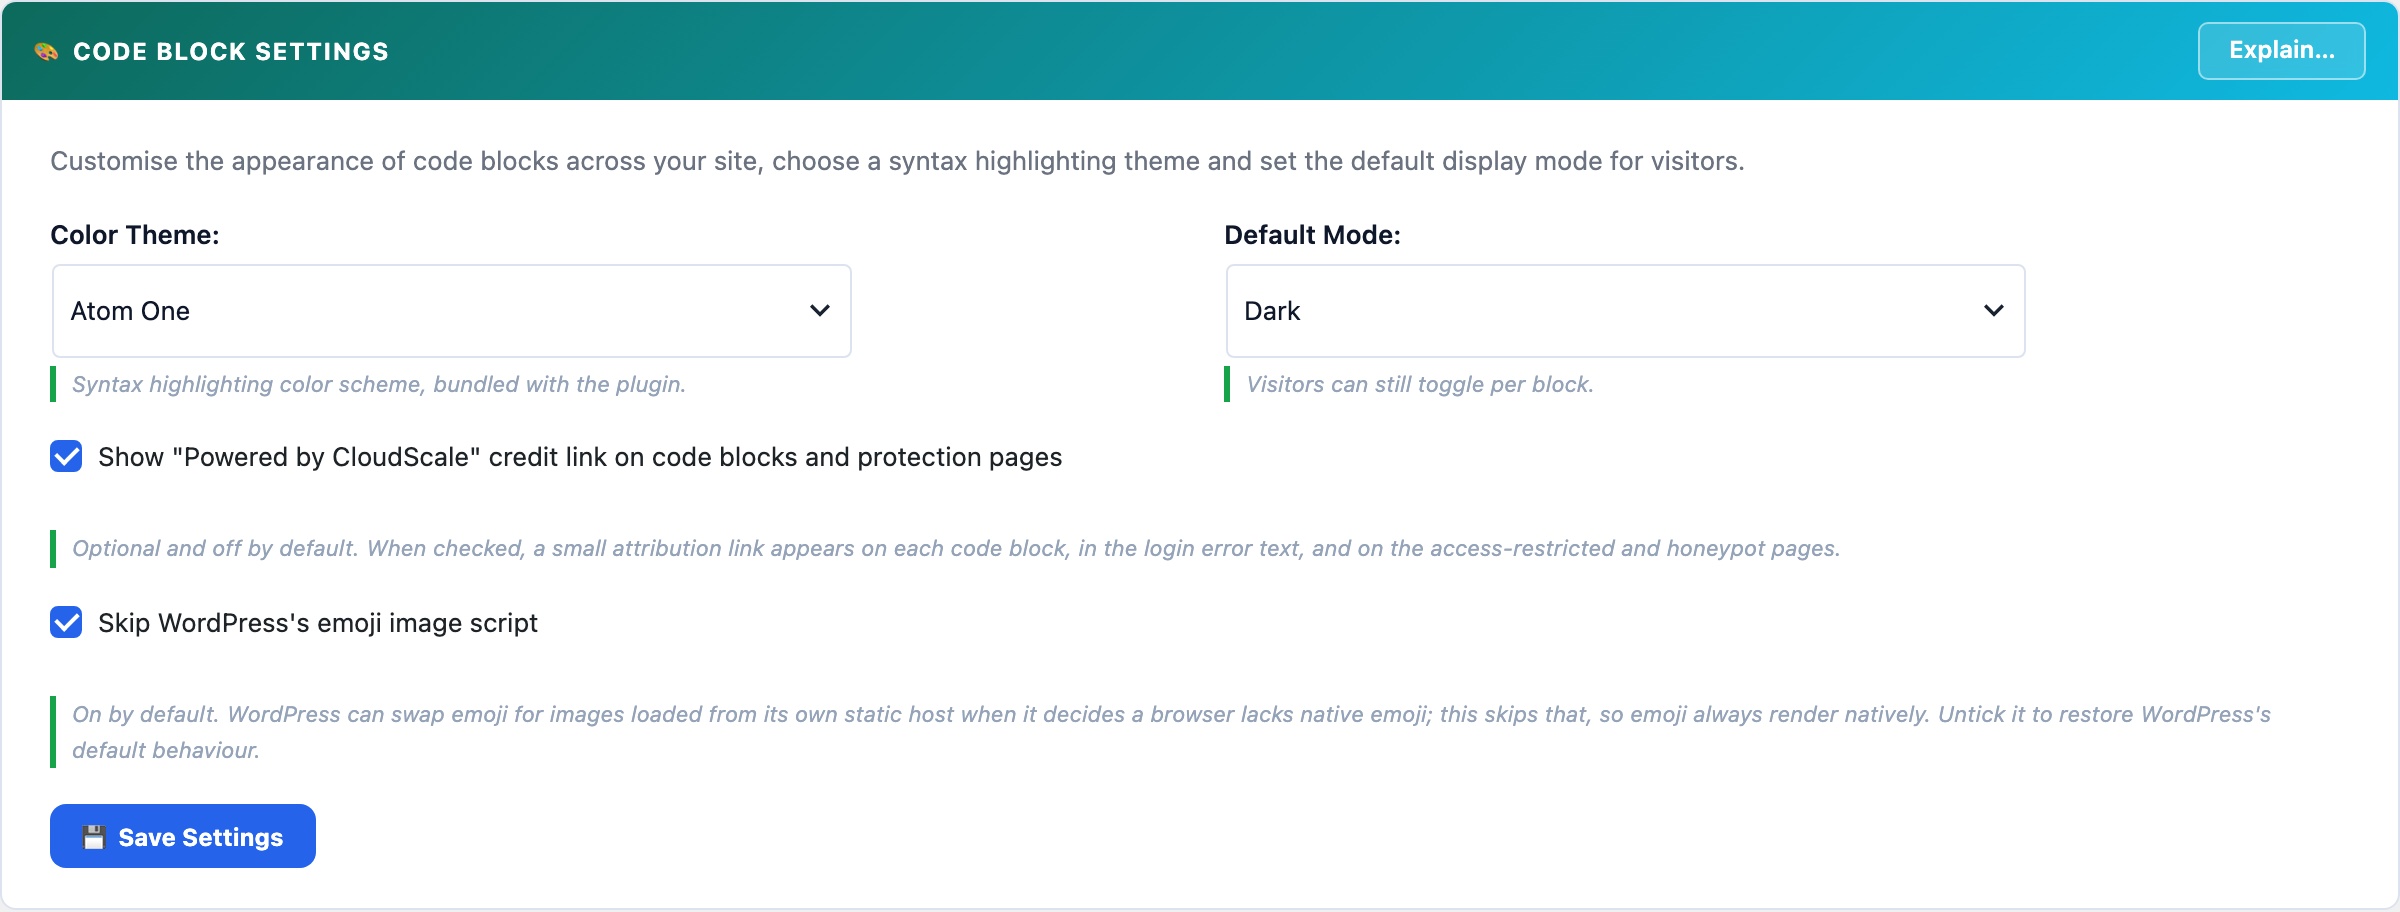The height and width of the screenshot is (912, 2400).
Task: Click the Color Theme label
Action: point(135,235)
